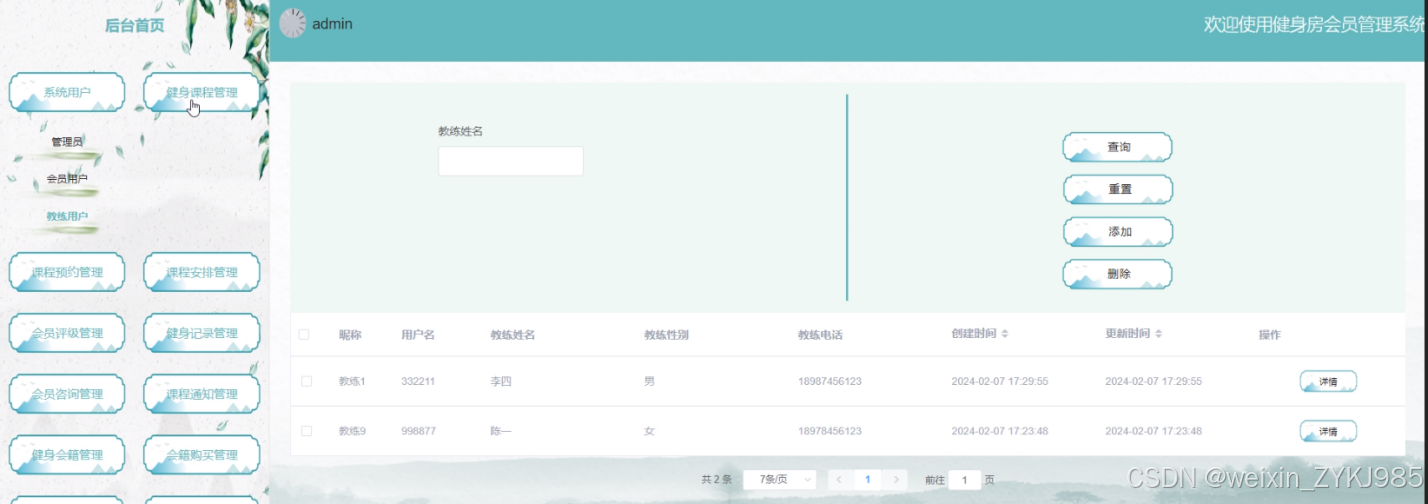Click the go-to page number field
Image resolution: width=1428 pixels, height=504 pixels.
[x=964, y=480]
